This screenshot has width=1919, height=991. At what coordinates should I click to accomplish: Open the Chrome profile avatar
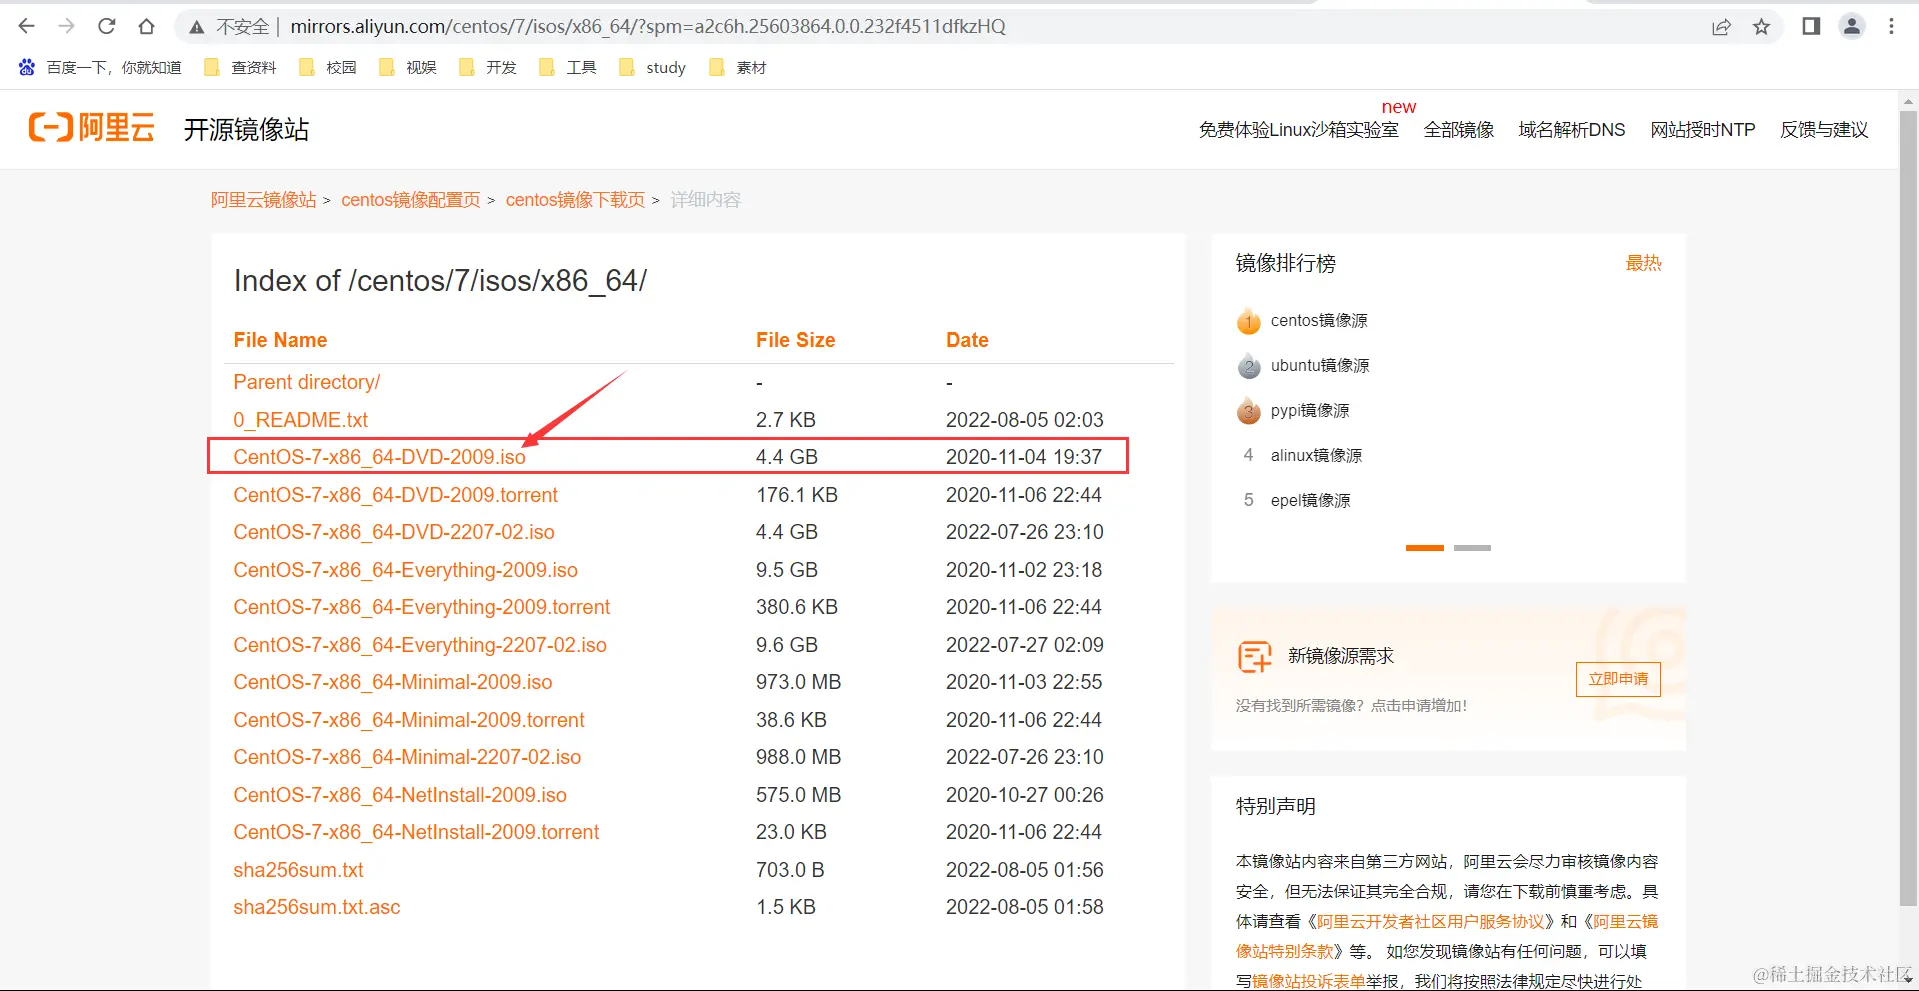(1851, 26)
